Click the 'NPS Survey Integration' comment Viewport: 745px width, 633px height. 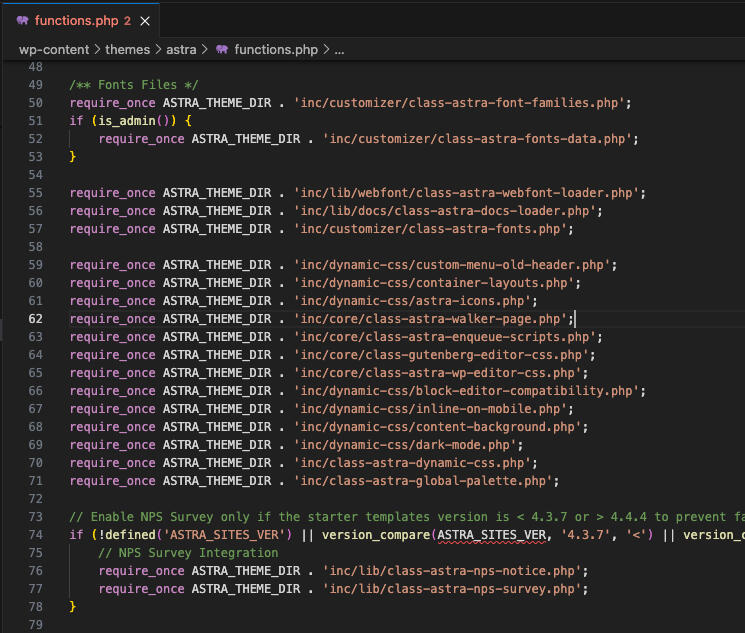click(x=188, y=553)
